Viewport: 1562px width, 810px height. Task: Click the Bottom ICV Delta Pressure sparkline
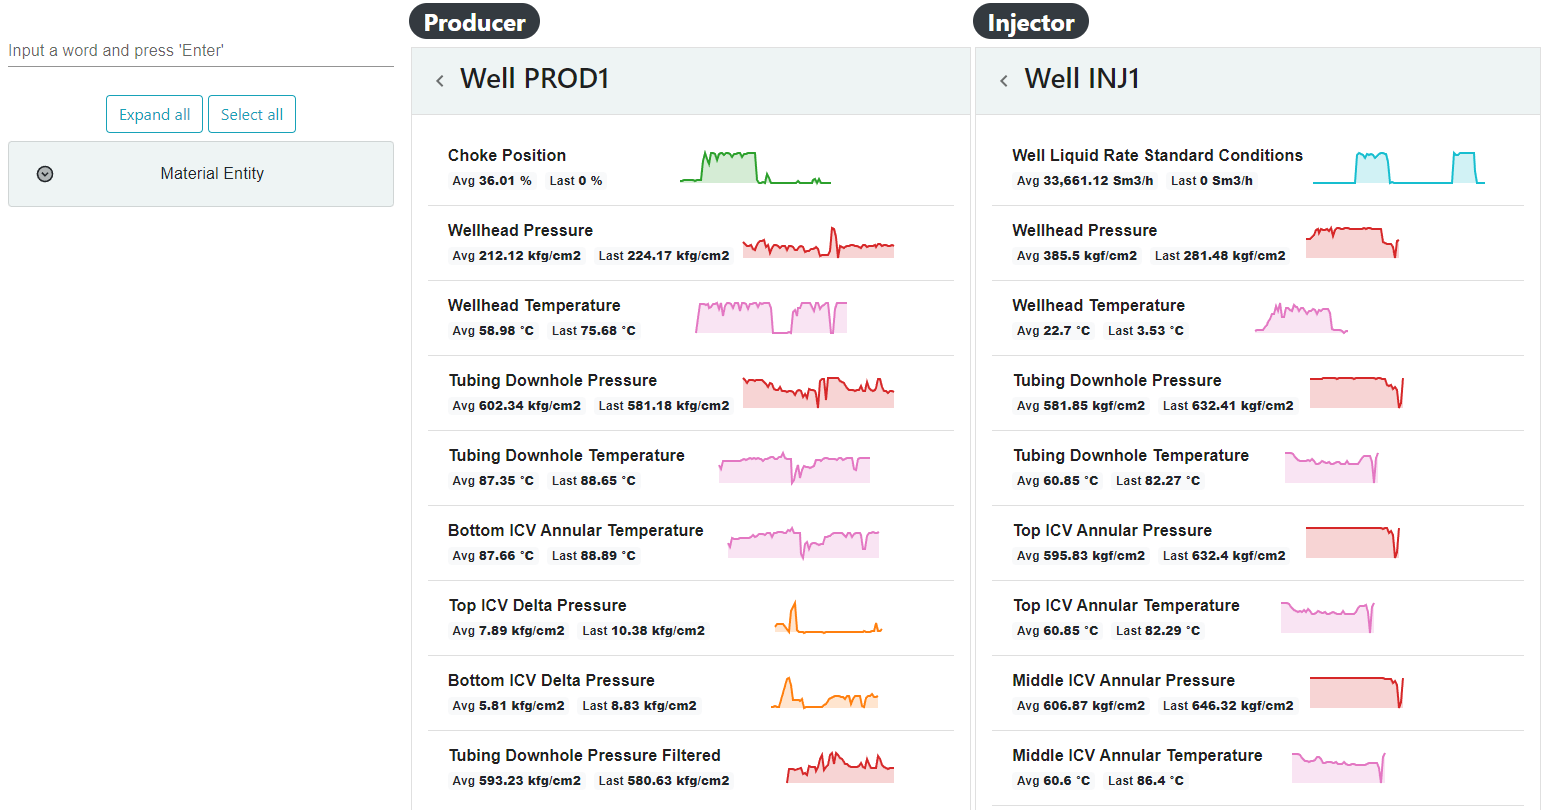(824, 692)
